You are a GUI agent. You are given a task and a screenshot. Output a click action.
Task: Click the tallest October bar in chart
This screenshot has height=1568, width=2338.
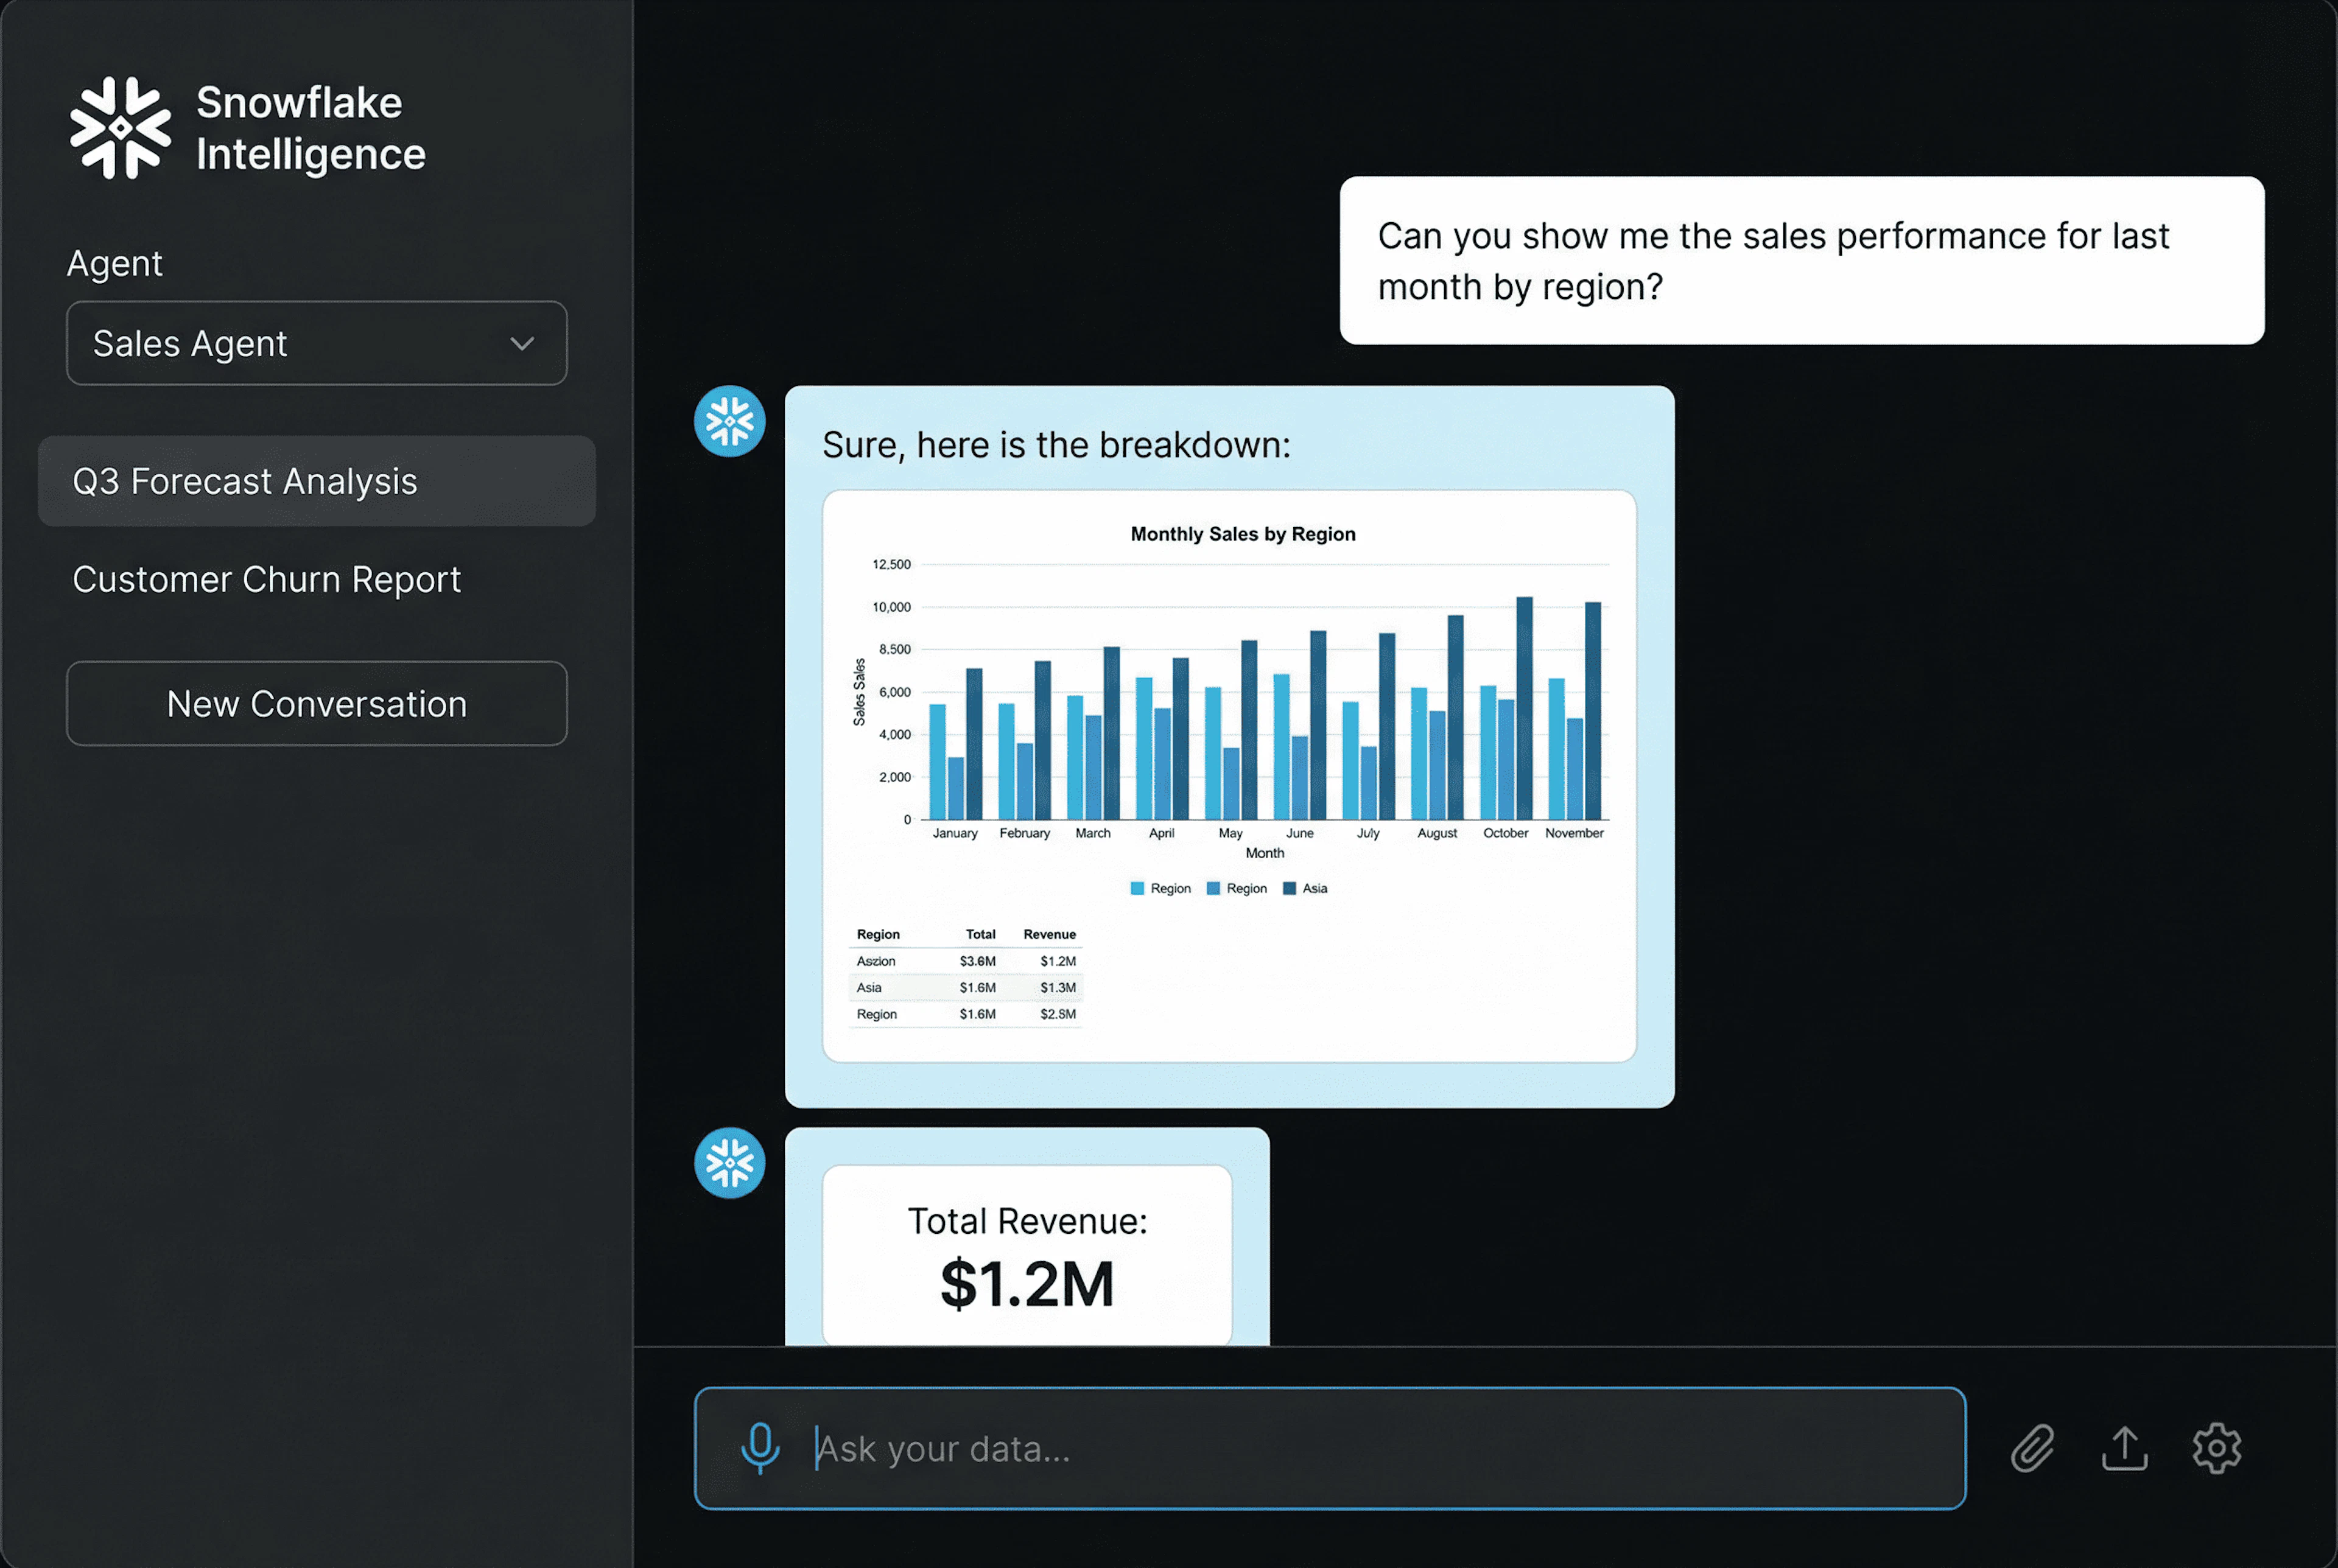[1524, 708]
